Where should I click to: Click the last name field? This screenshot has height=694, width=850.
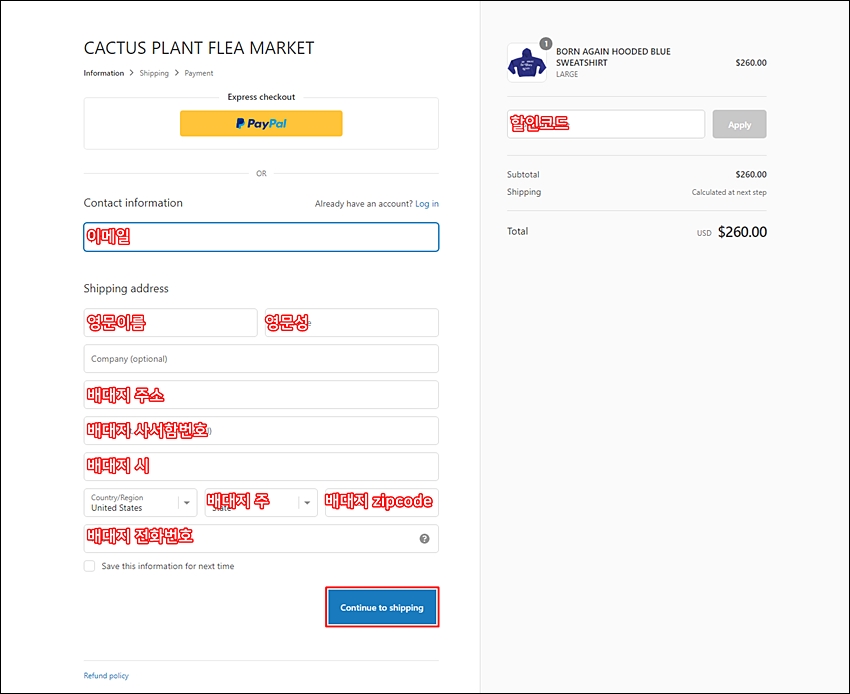click(x=351, y=323)
